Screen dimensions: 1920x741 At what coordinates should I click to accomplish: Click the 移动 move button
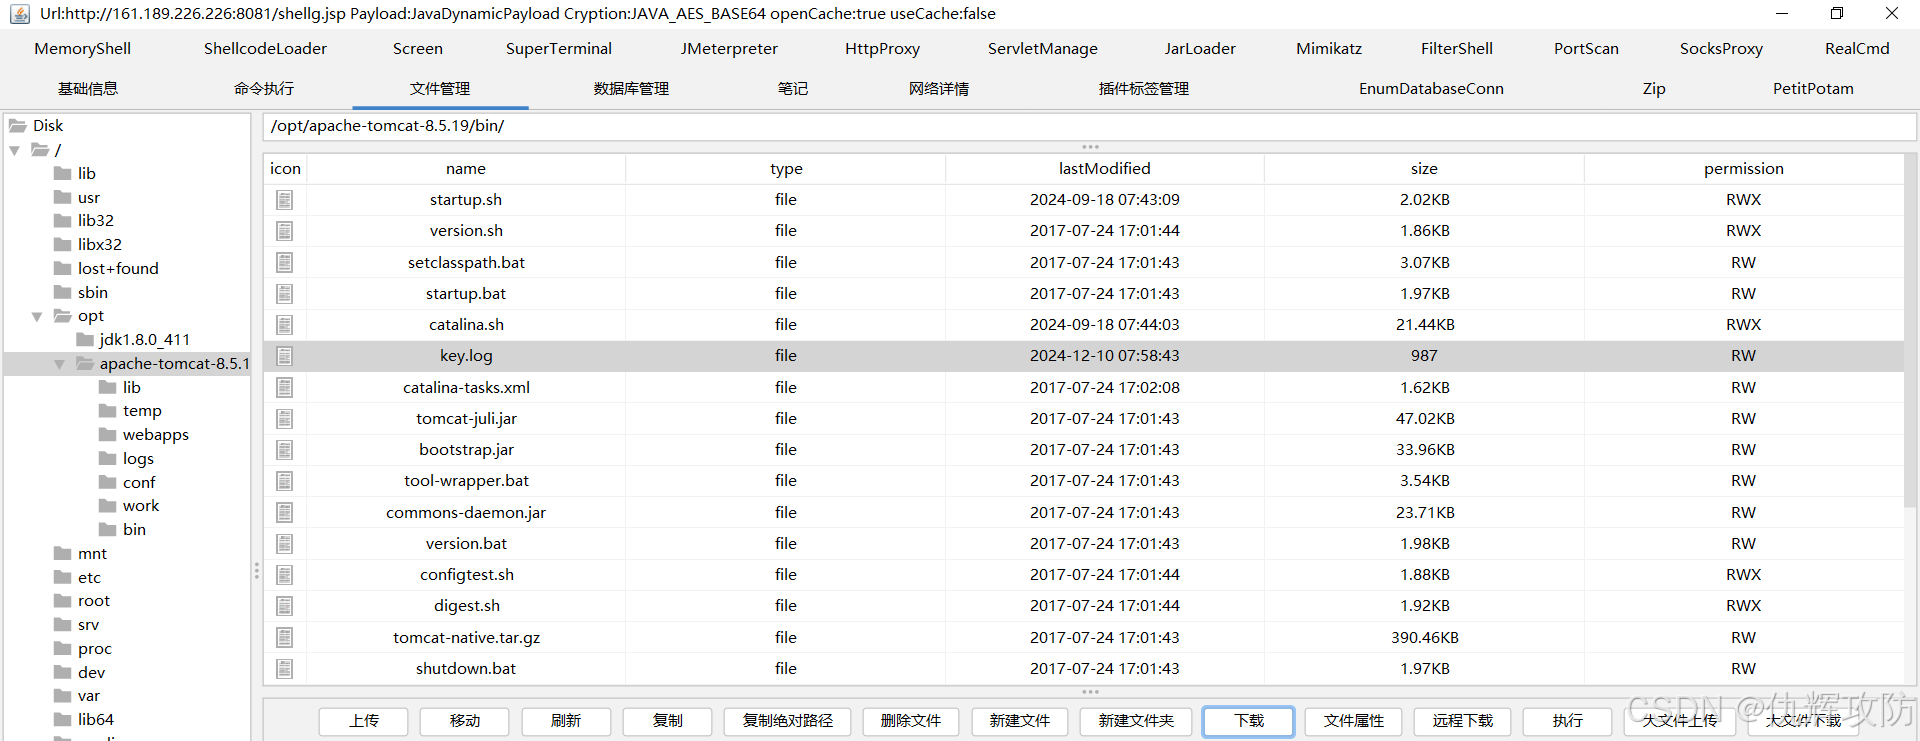465,721
